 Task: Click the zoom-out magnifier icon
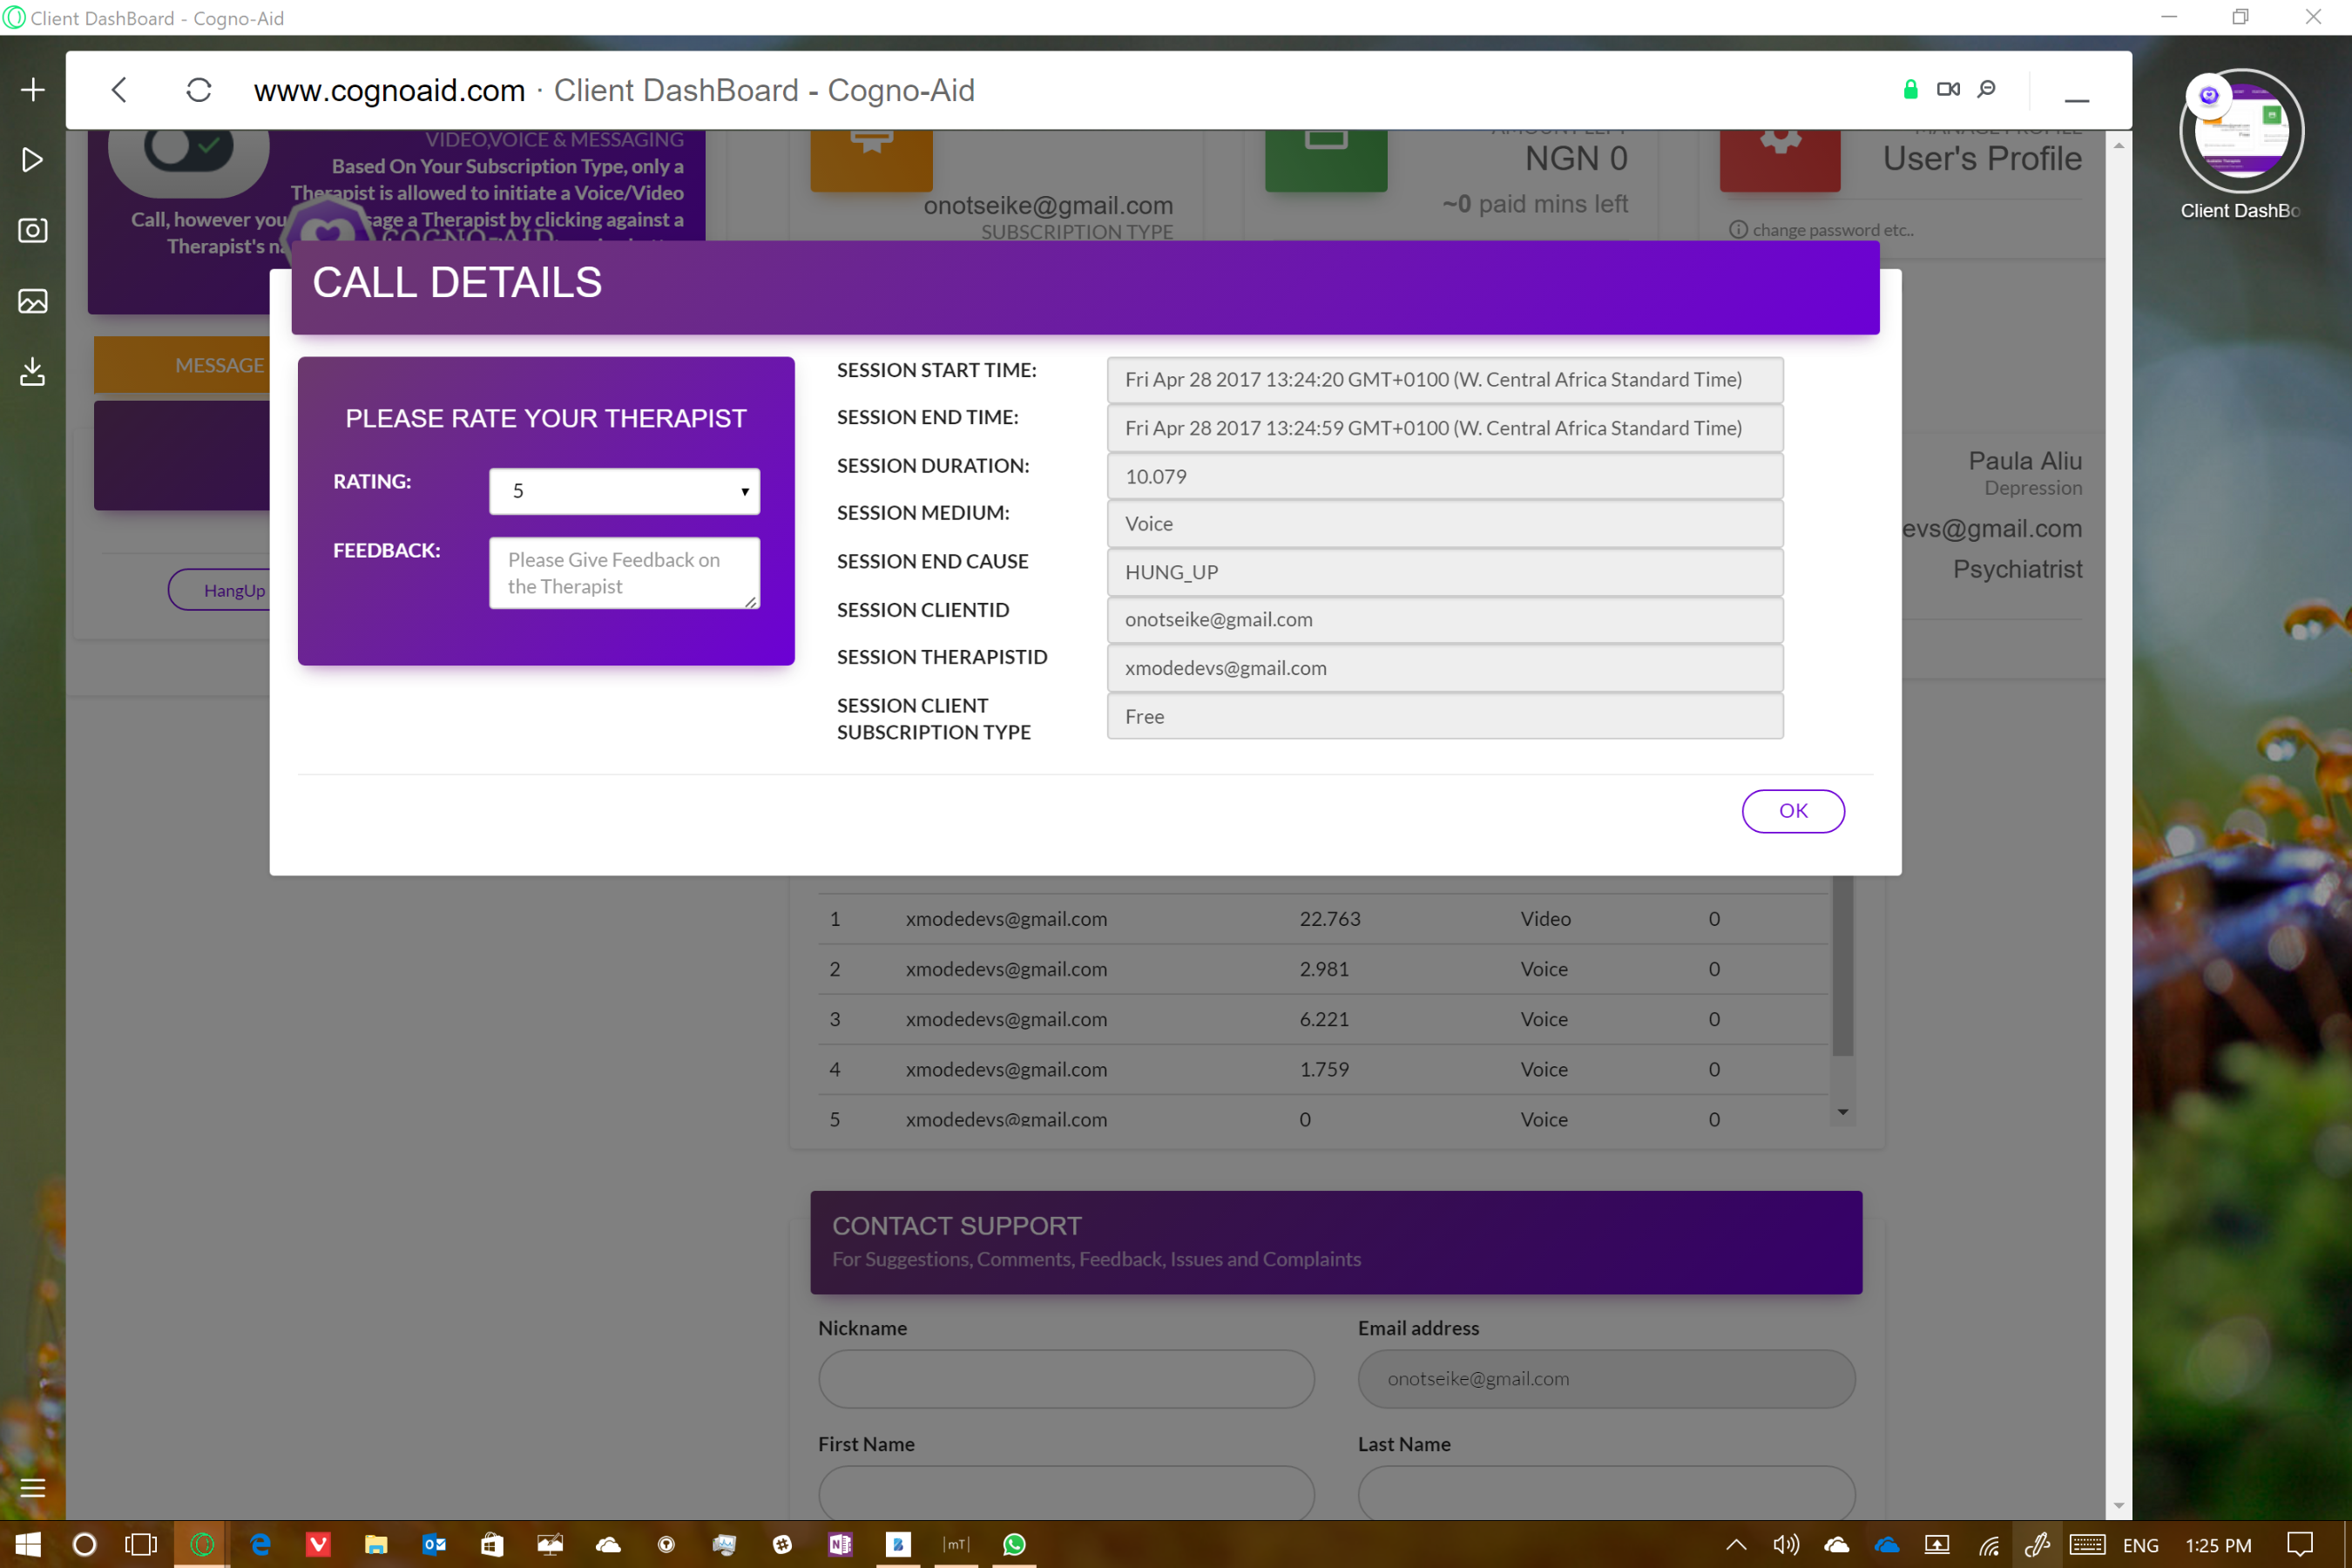(1987, 89)
